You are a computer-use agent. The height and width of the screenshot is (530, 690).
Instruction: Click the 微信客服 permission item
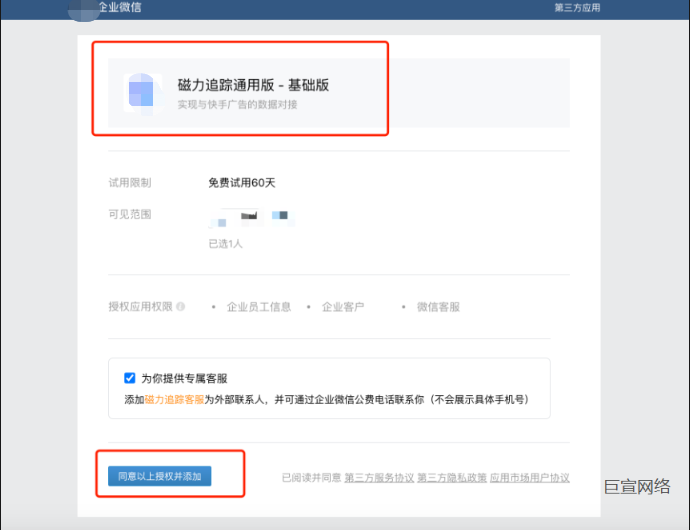[x=438, y=307]
